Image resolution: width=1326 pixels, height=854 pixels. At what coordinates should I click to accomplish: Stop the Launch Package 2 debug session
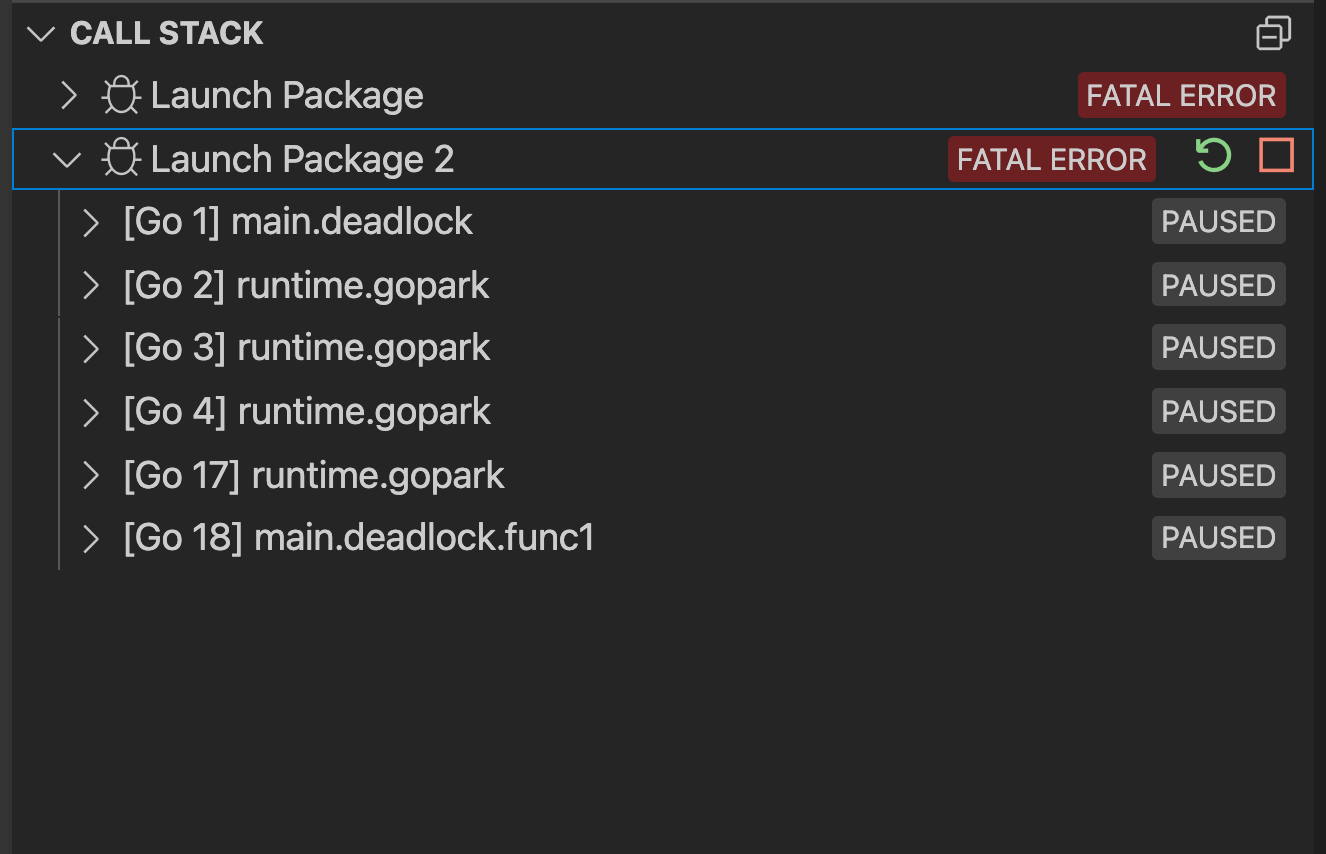click(1276, 156)
